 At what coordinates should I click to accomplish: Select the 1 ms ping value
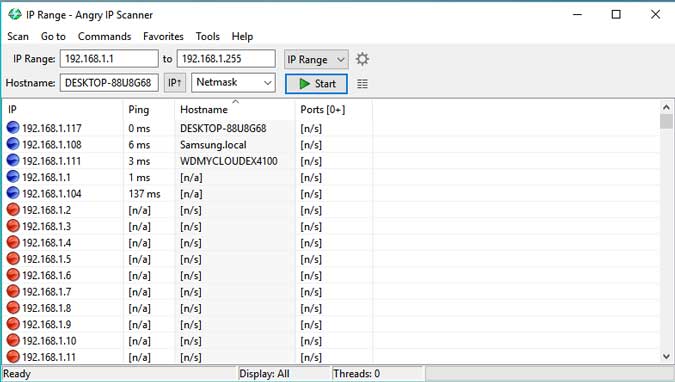139,177
